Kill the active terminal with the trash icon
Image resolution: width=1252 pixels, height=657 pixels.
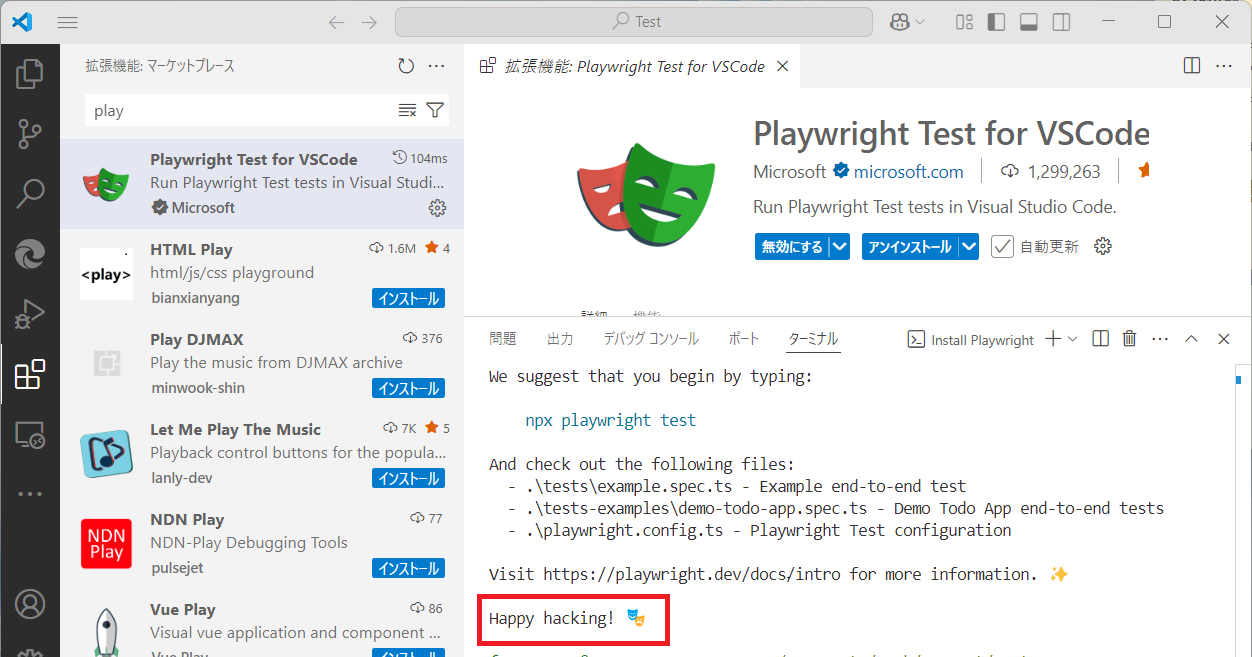coord(1129,339)
